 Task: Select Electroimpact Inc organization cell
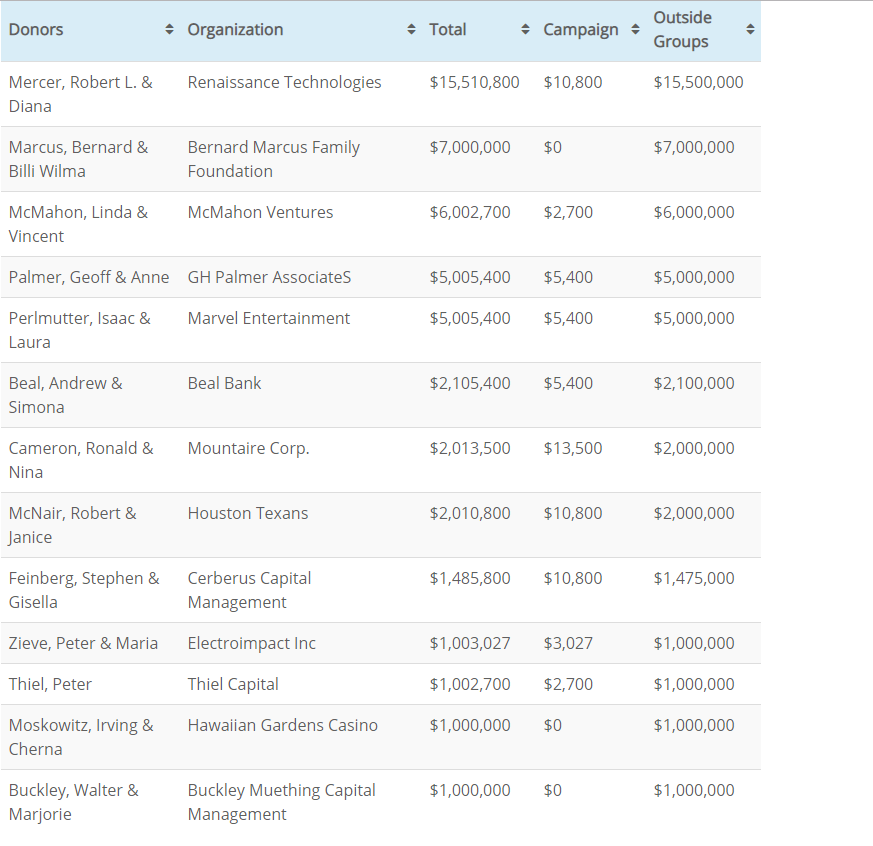[252, 643]
